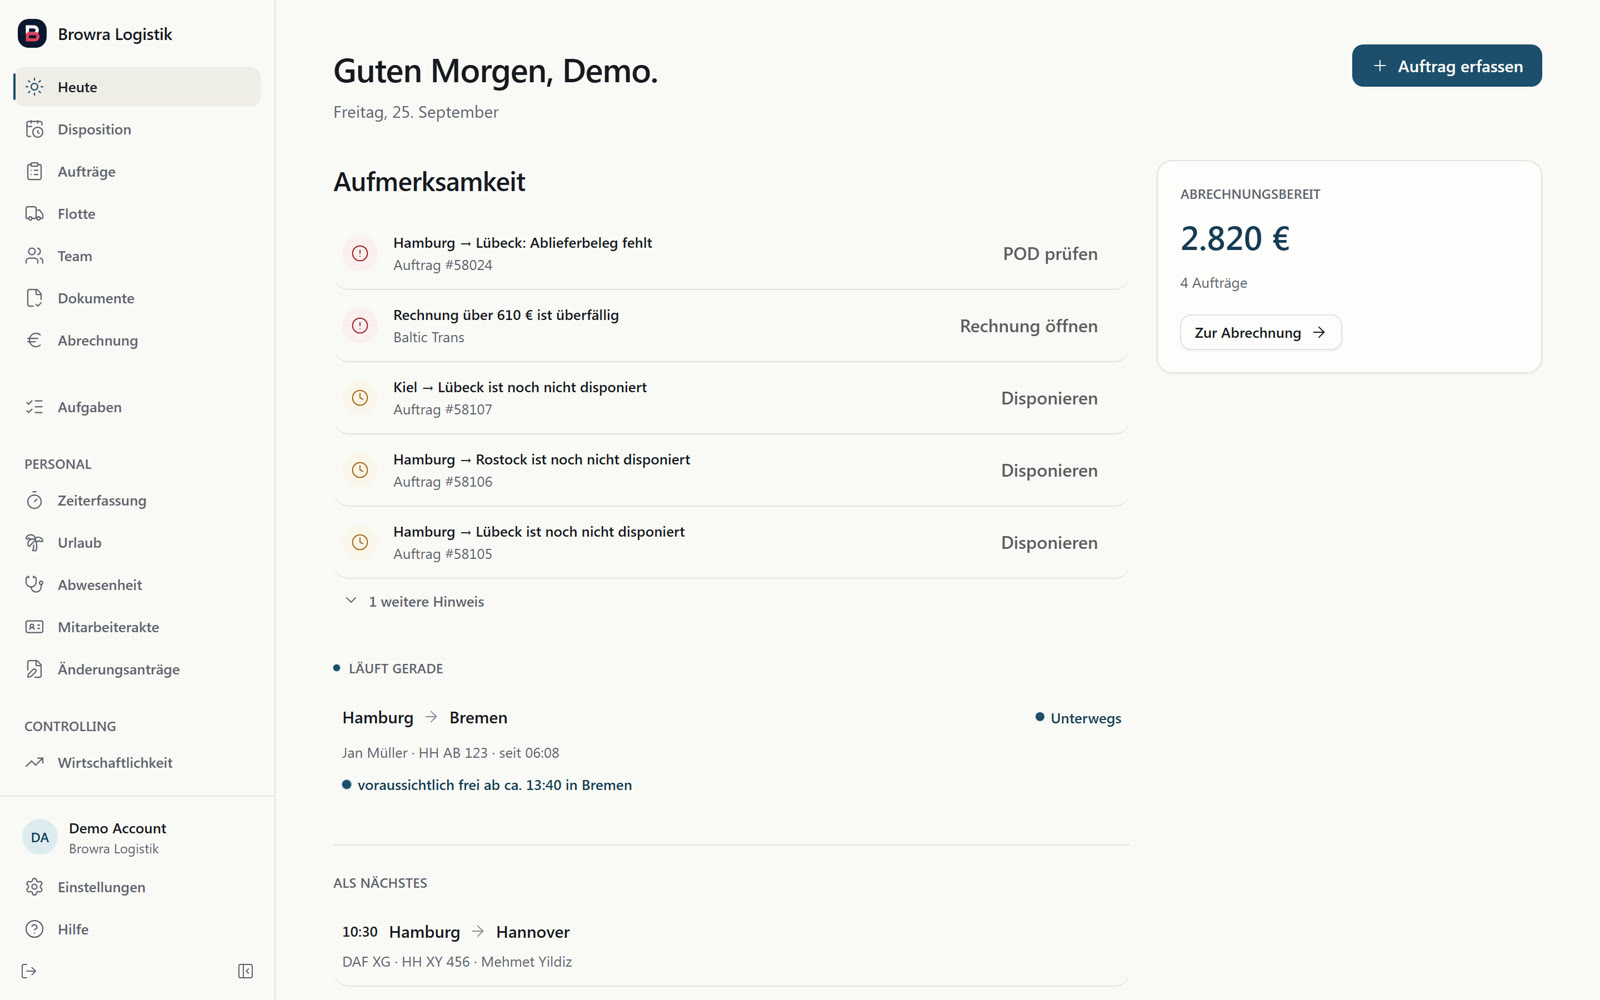Click the 'Auftrag erfassen' button
The height and width of the screenshot is (1000, 1600).
pyautogui.click(x=1446, y=66)
